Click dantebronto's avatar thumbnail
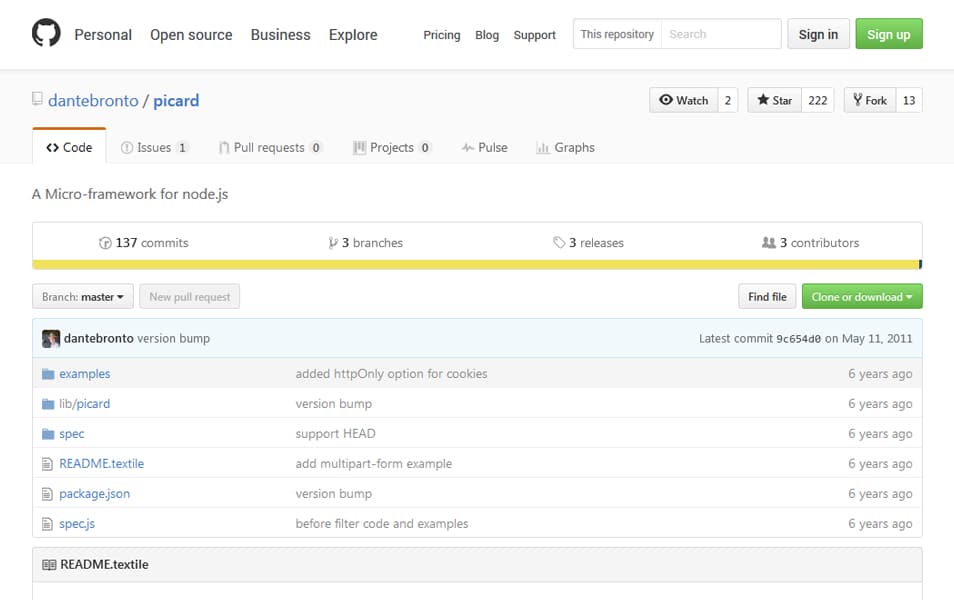The height and width of the screenshot is (600, 954). pyautogui.click(x=51, y=339)
